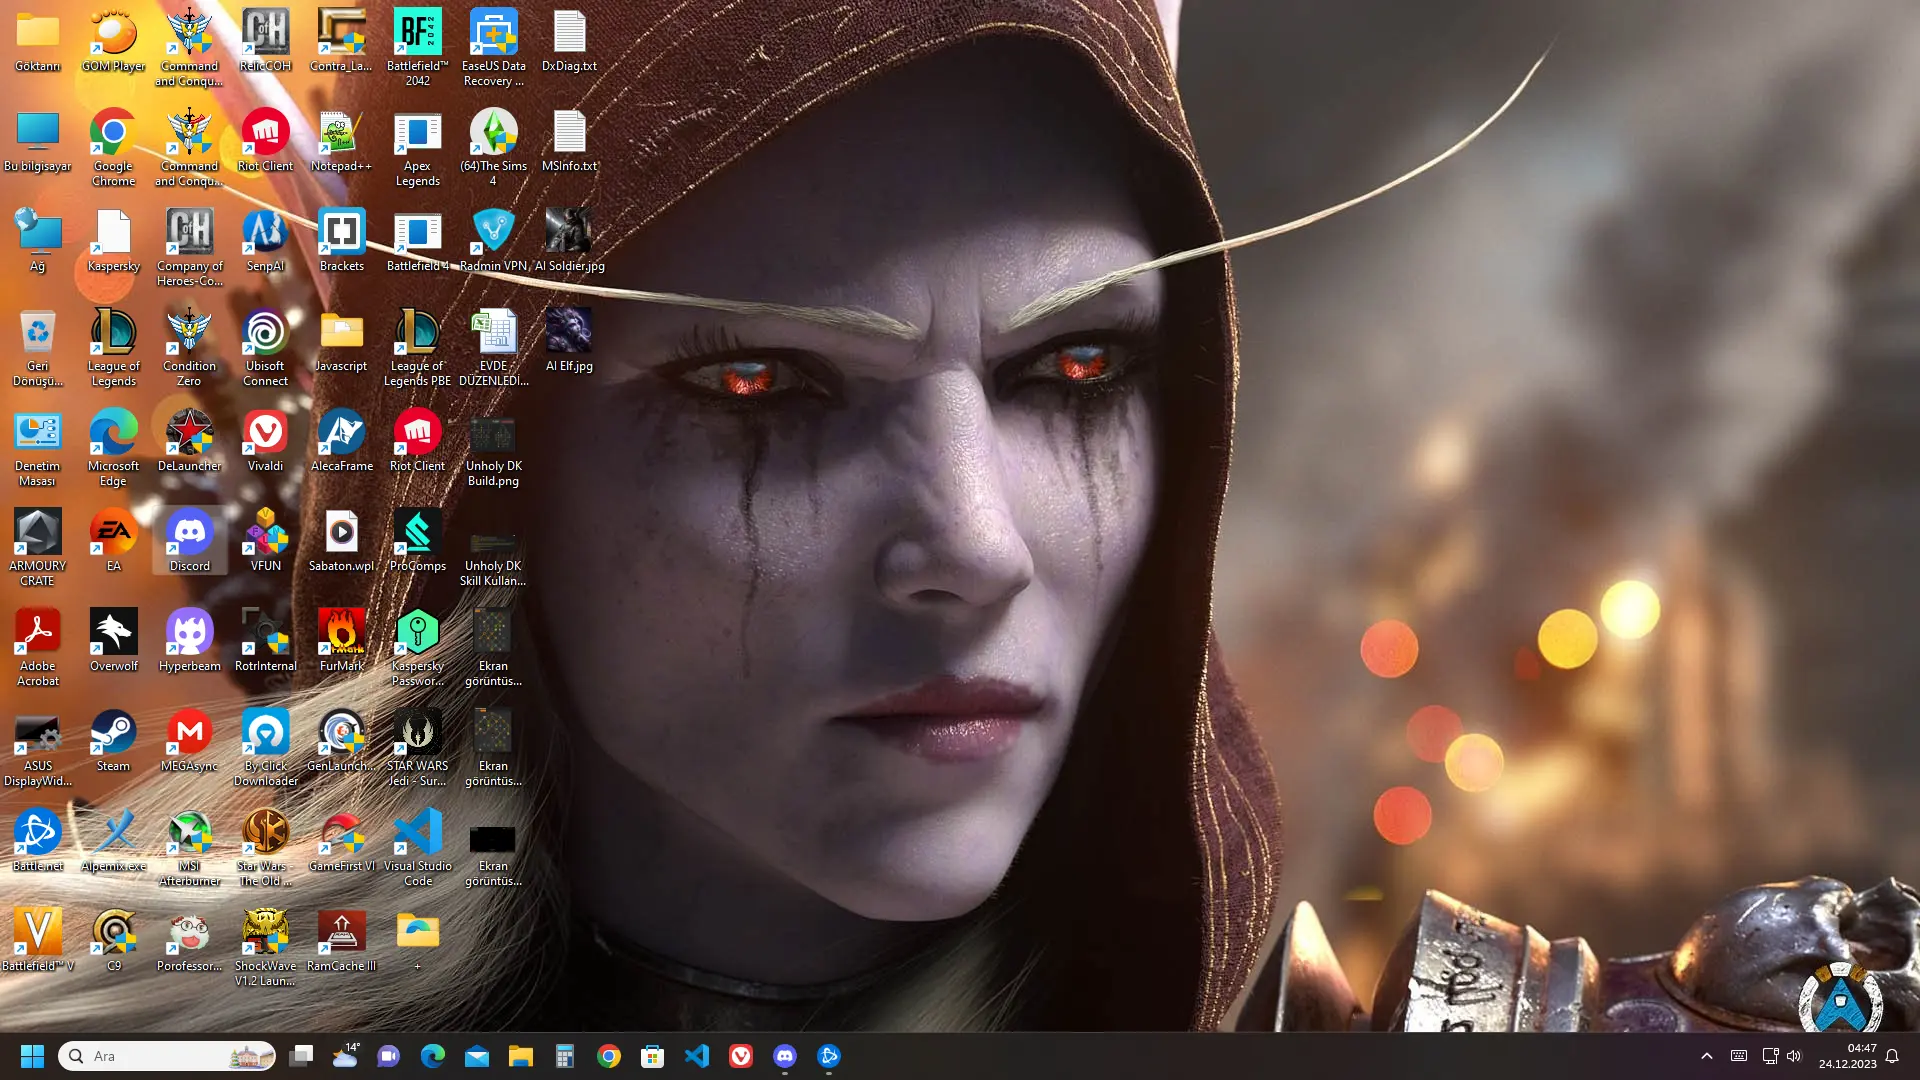Select the MSI Afterburner desktop shortcut
Image resolution: width=1920 pixels, height=1080 pixels.
(190, 847)
